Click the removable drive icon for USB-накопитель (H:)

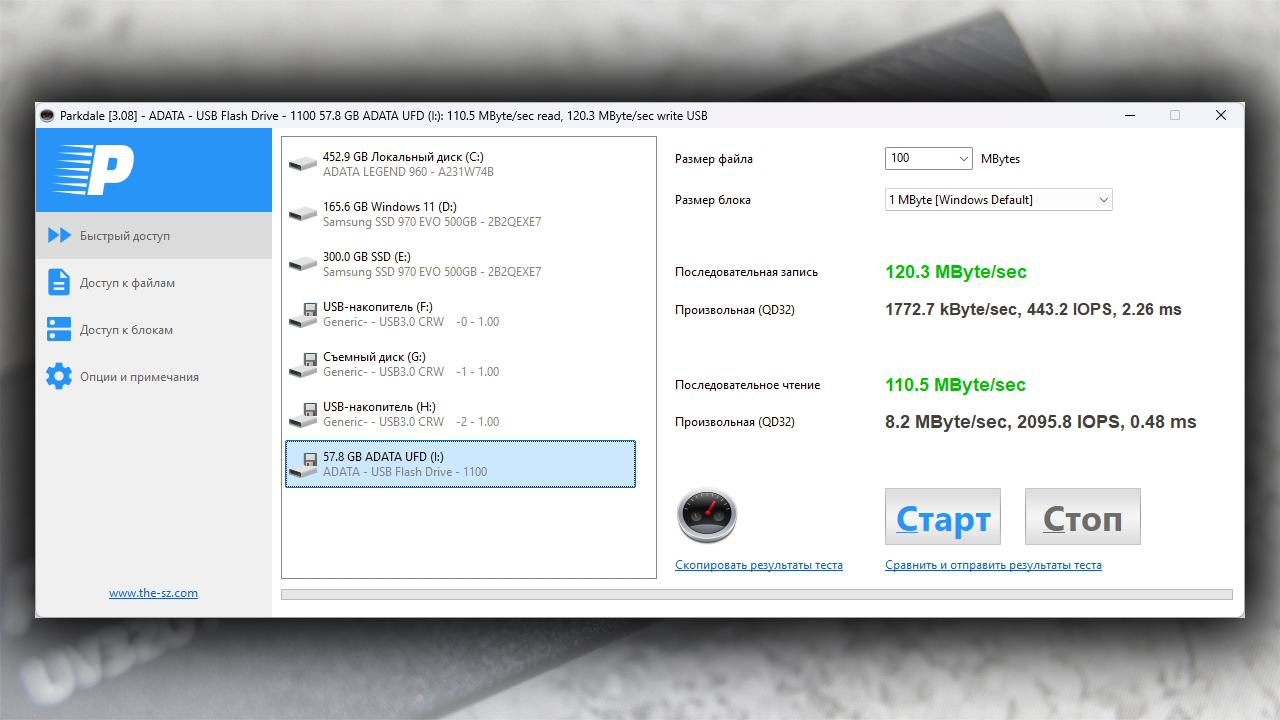[302, 414]
